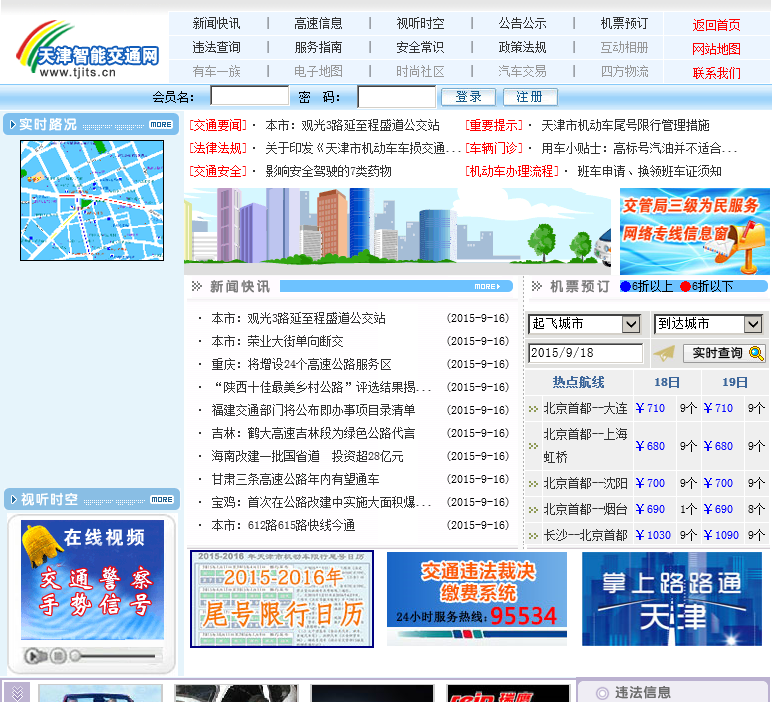Click the red 6折以下 legend dot
The width and height of the screenshot is (772, 702).
(685, 287)
